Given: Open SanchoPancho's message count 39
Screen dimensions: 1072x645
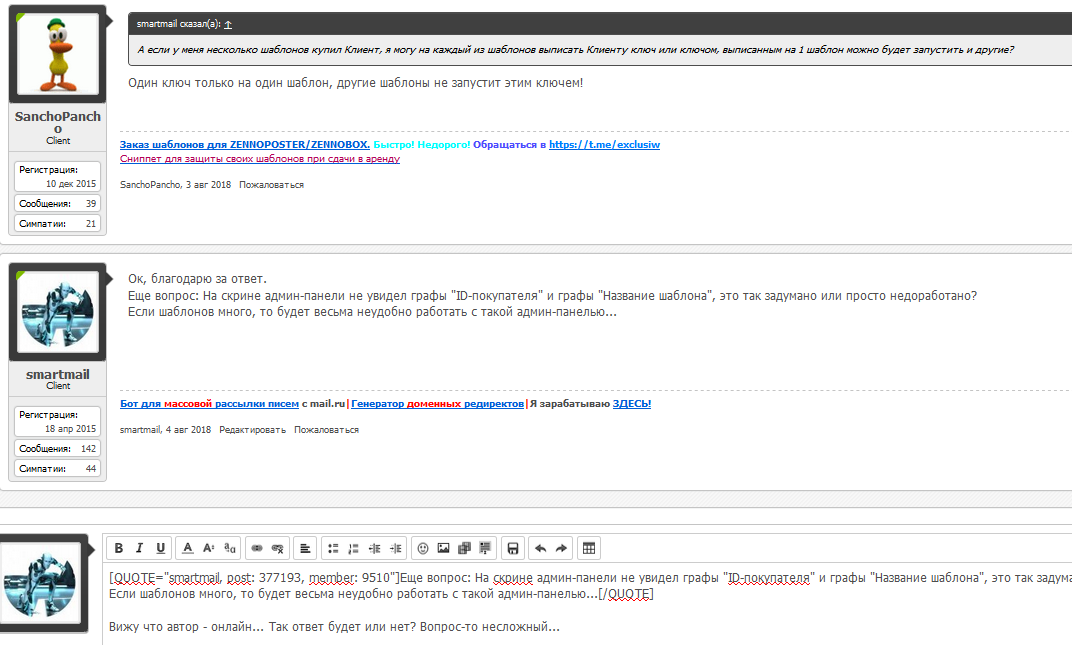Looking at the screenshot, I should click(x=91, y=203).
